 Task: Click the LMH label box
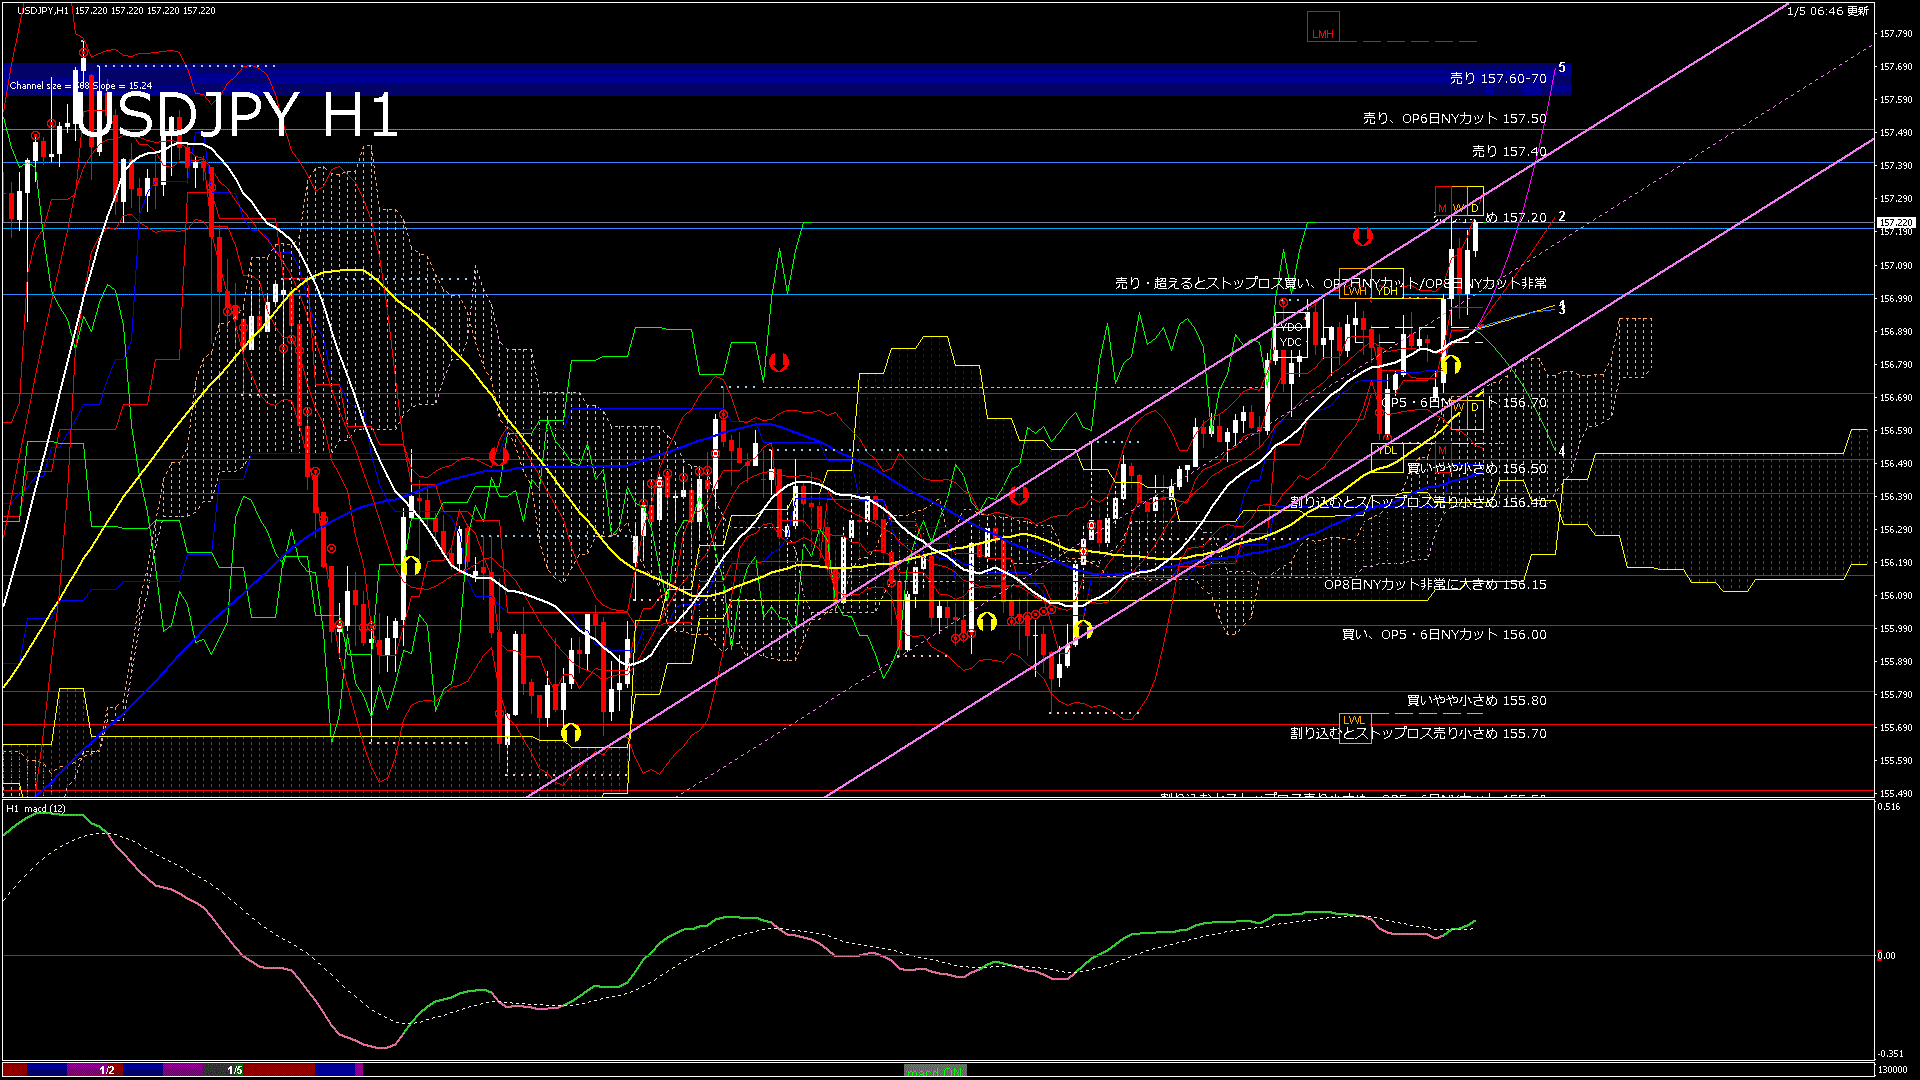click(1322, 28)
